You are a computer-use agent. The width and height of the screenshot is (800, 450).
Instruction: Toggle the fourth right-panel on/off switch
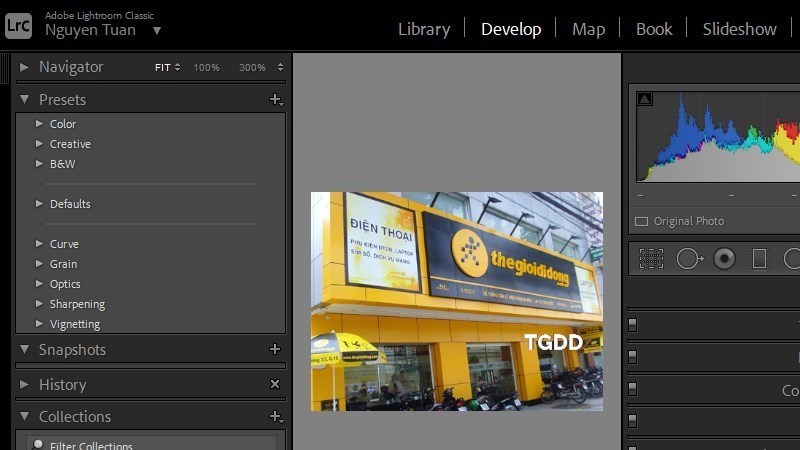coord(633,421)
